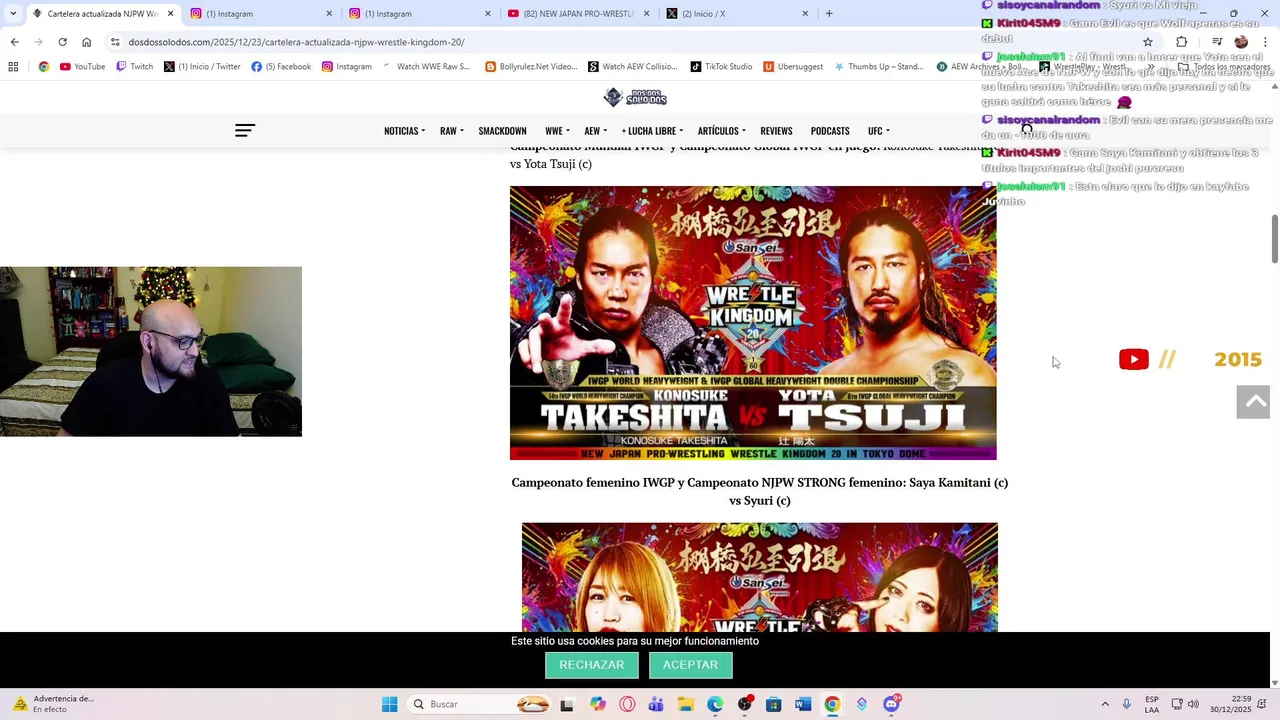Open the Chrome three-dot menu
1280x720 pixels.
point(1264,42)
